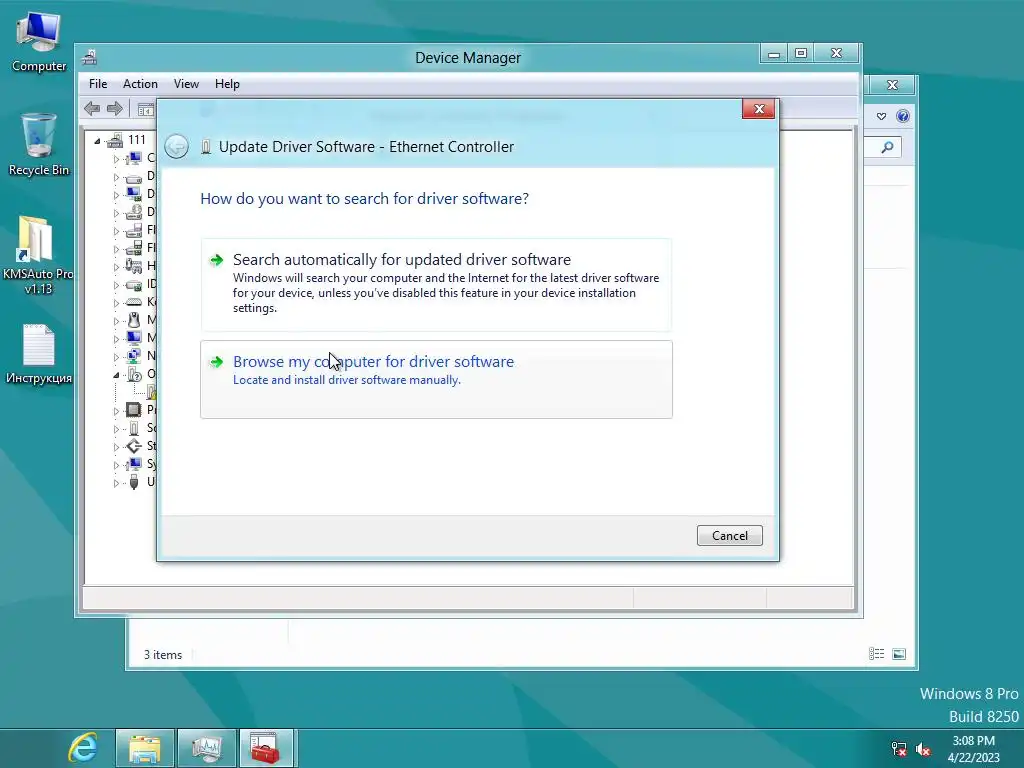The height and width of the screenshot is (768, 1024).
Task: Select the Storage controllers category icon
Action: coord(134,446)
